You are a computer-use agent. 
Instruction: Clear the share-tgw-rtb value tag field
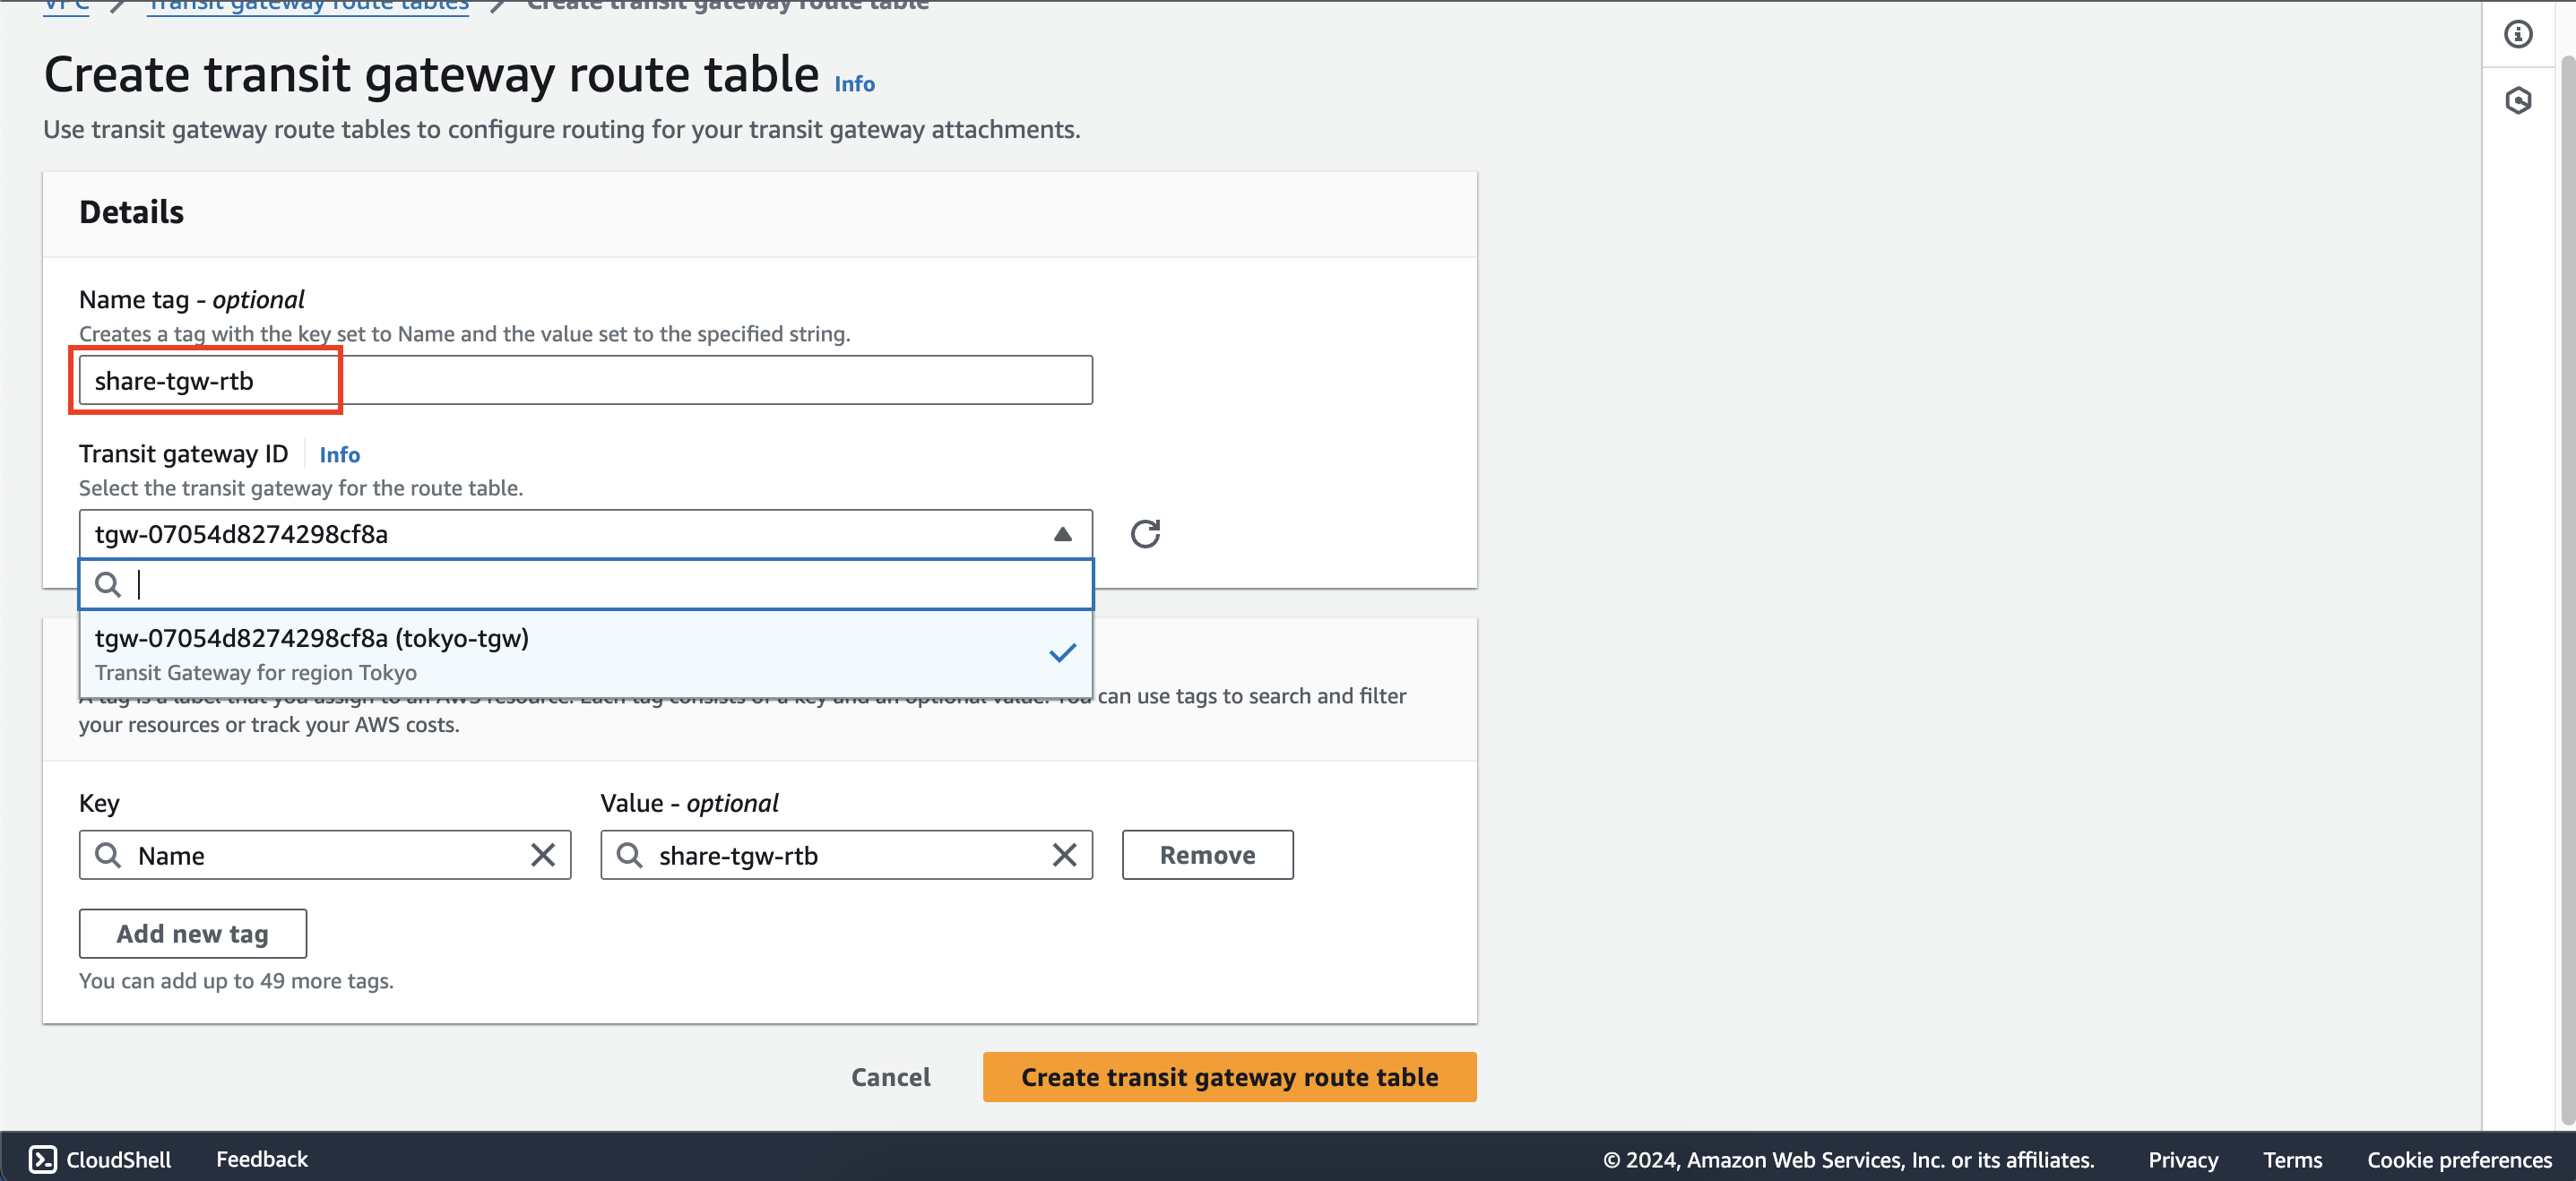(1065, 854)
